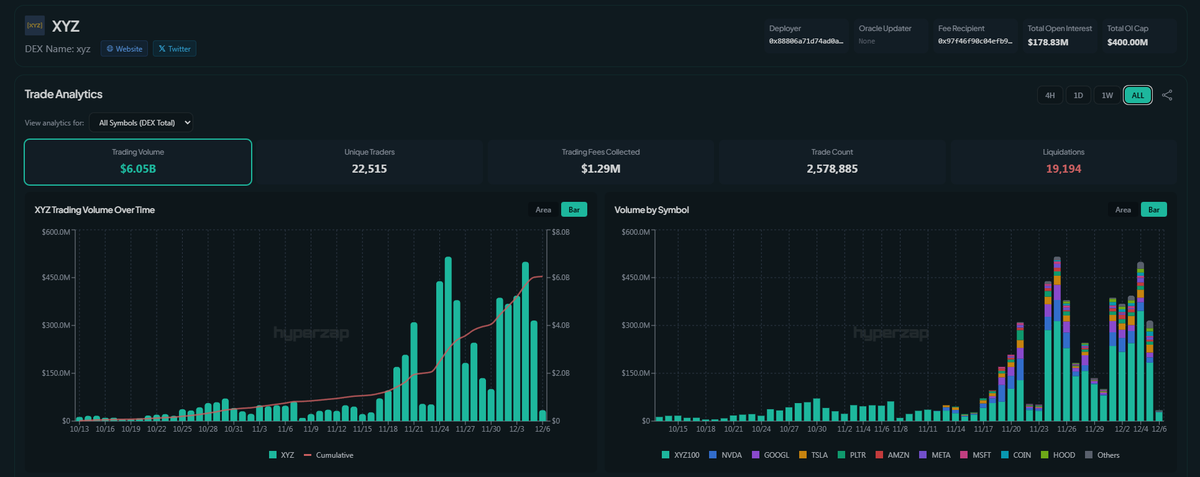The width and height of the screenshot is (1200, 477).
Task: Click the share icon next to ALL
Action: pos(1167,95)
